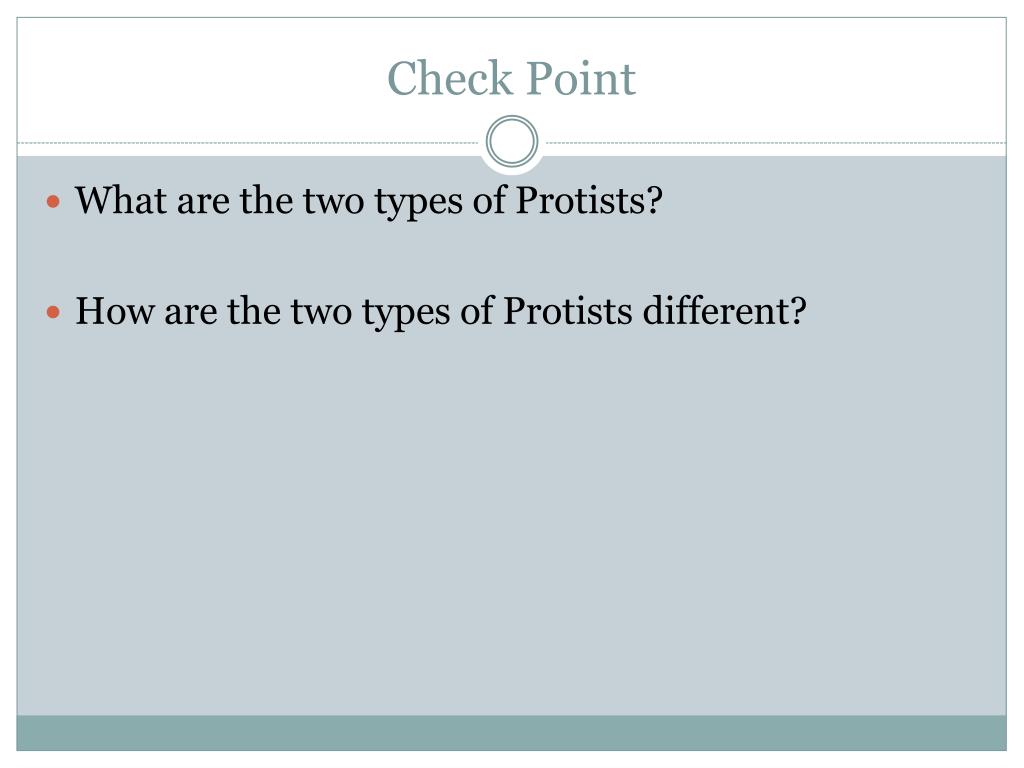Click the text "What are the two types of Protists?"
1024x768 pixels.
pos(369,201)
